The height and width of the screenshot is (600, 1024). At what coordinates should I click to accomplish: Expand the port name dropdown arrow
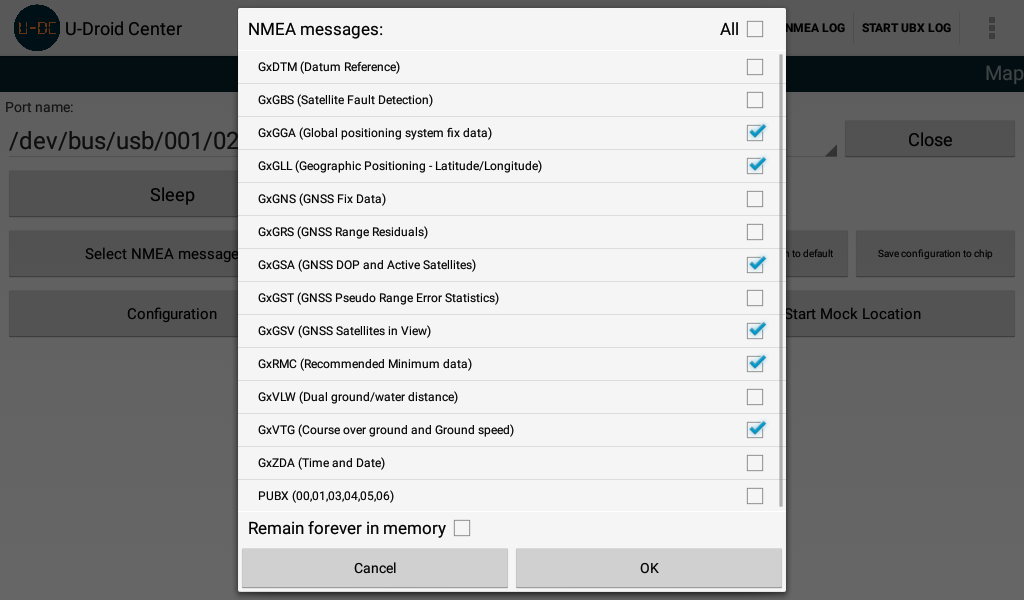pyautogui.click(x=829, y=151)
